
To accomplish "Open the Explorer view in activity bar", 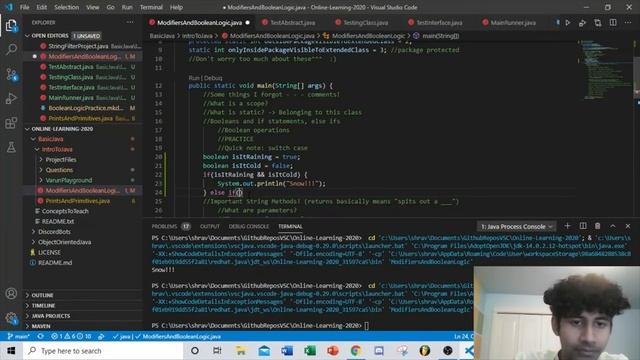I will 11,26.
